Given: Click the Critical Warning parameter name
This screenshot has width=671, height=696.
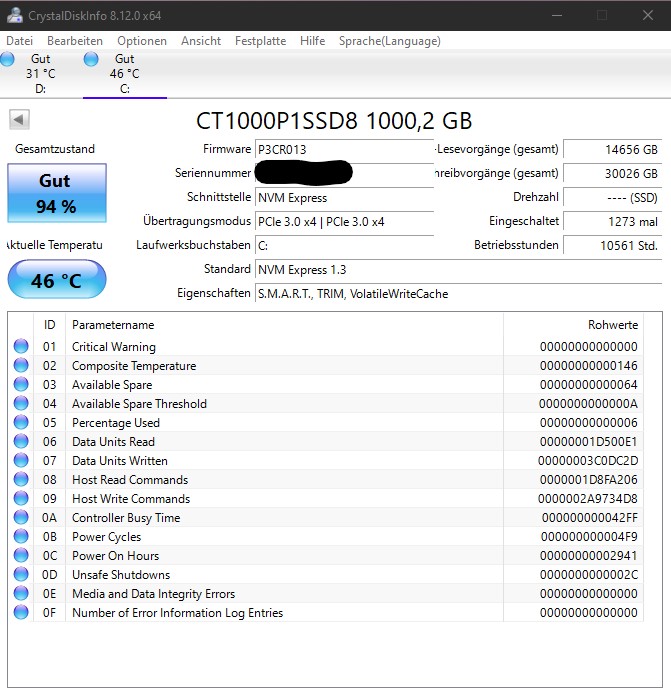Looking at the screenshot, I should point(114,347).
